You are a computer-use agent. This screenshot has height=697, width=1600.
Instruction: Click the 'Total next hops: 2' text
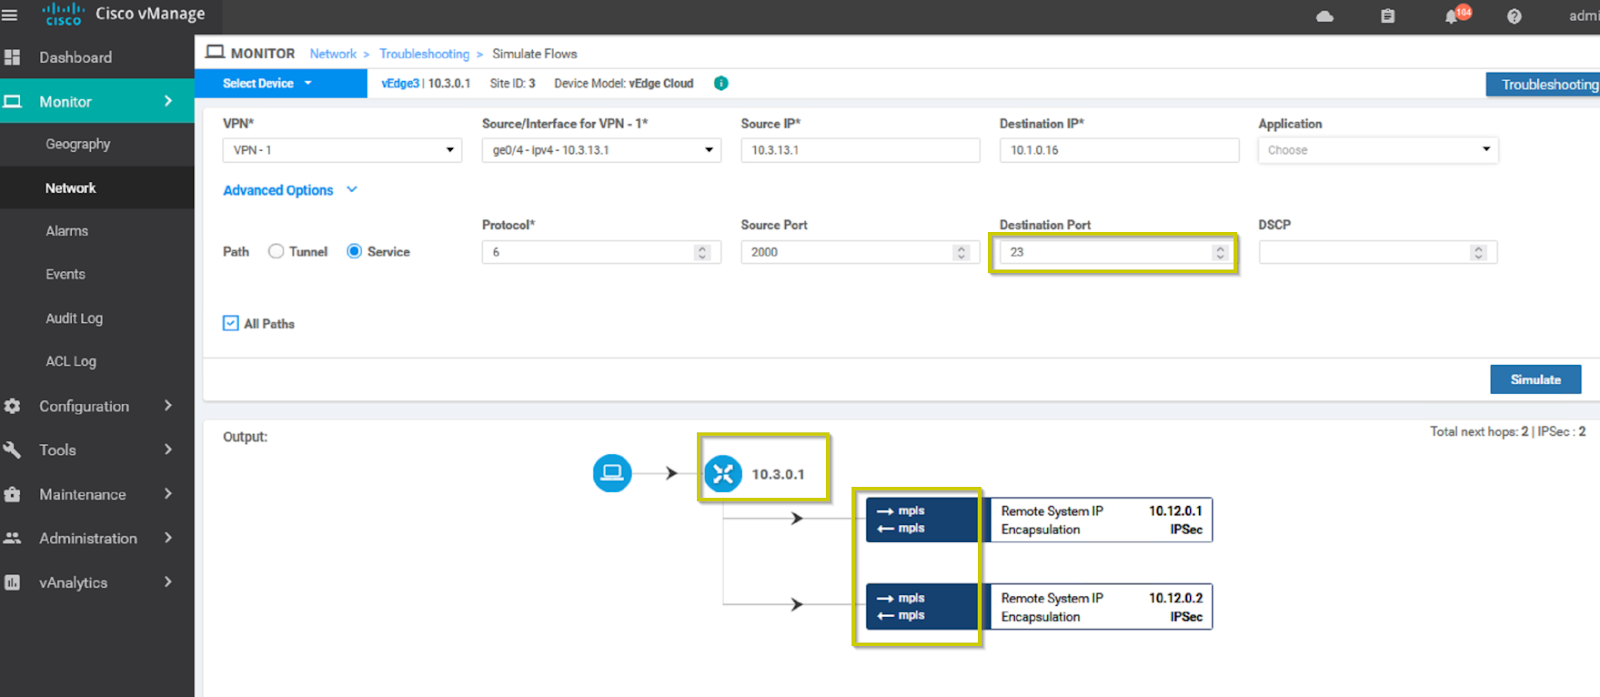tap(1479, 431)
